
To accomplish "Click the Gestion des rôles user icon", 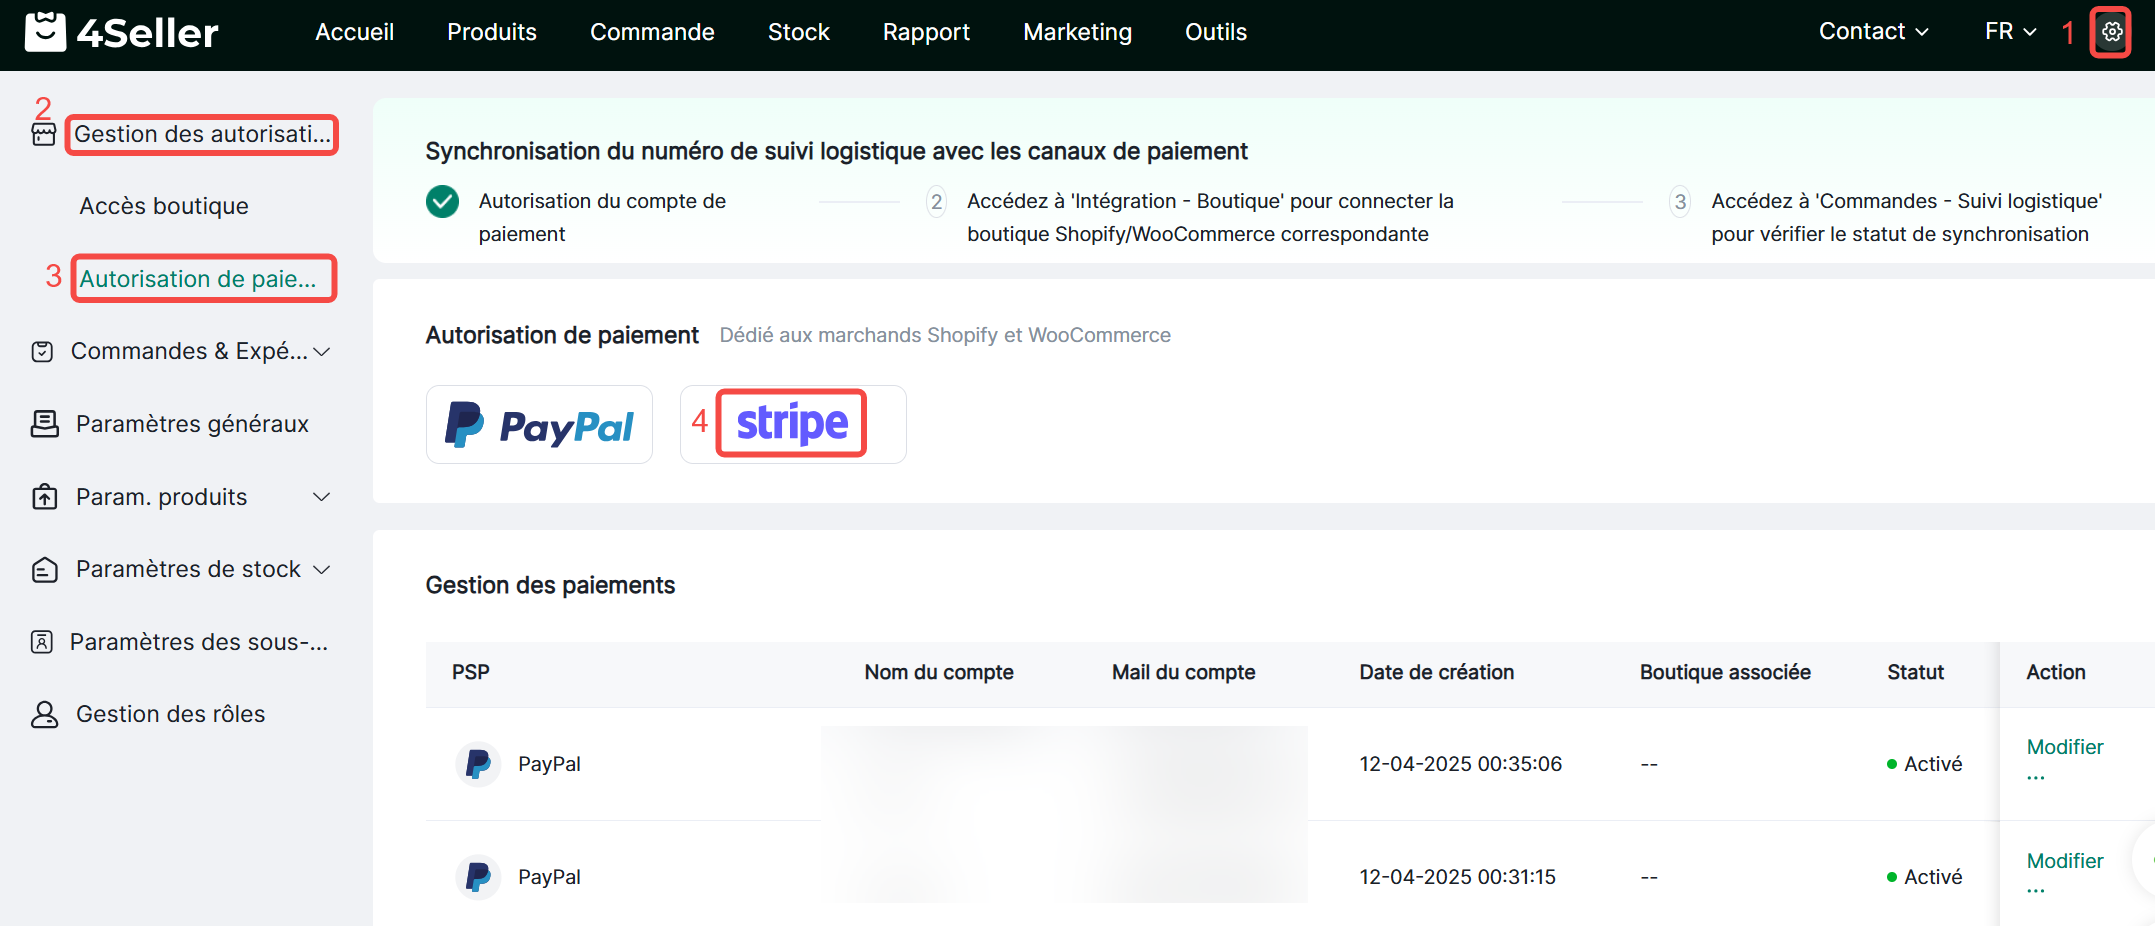I will (44, 714).
